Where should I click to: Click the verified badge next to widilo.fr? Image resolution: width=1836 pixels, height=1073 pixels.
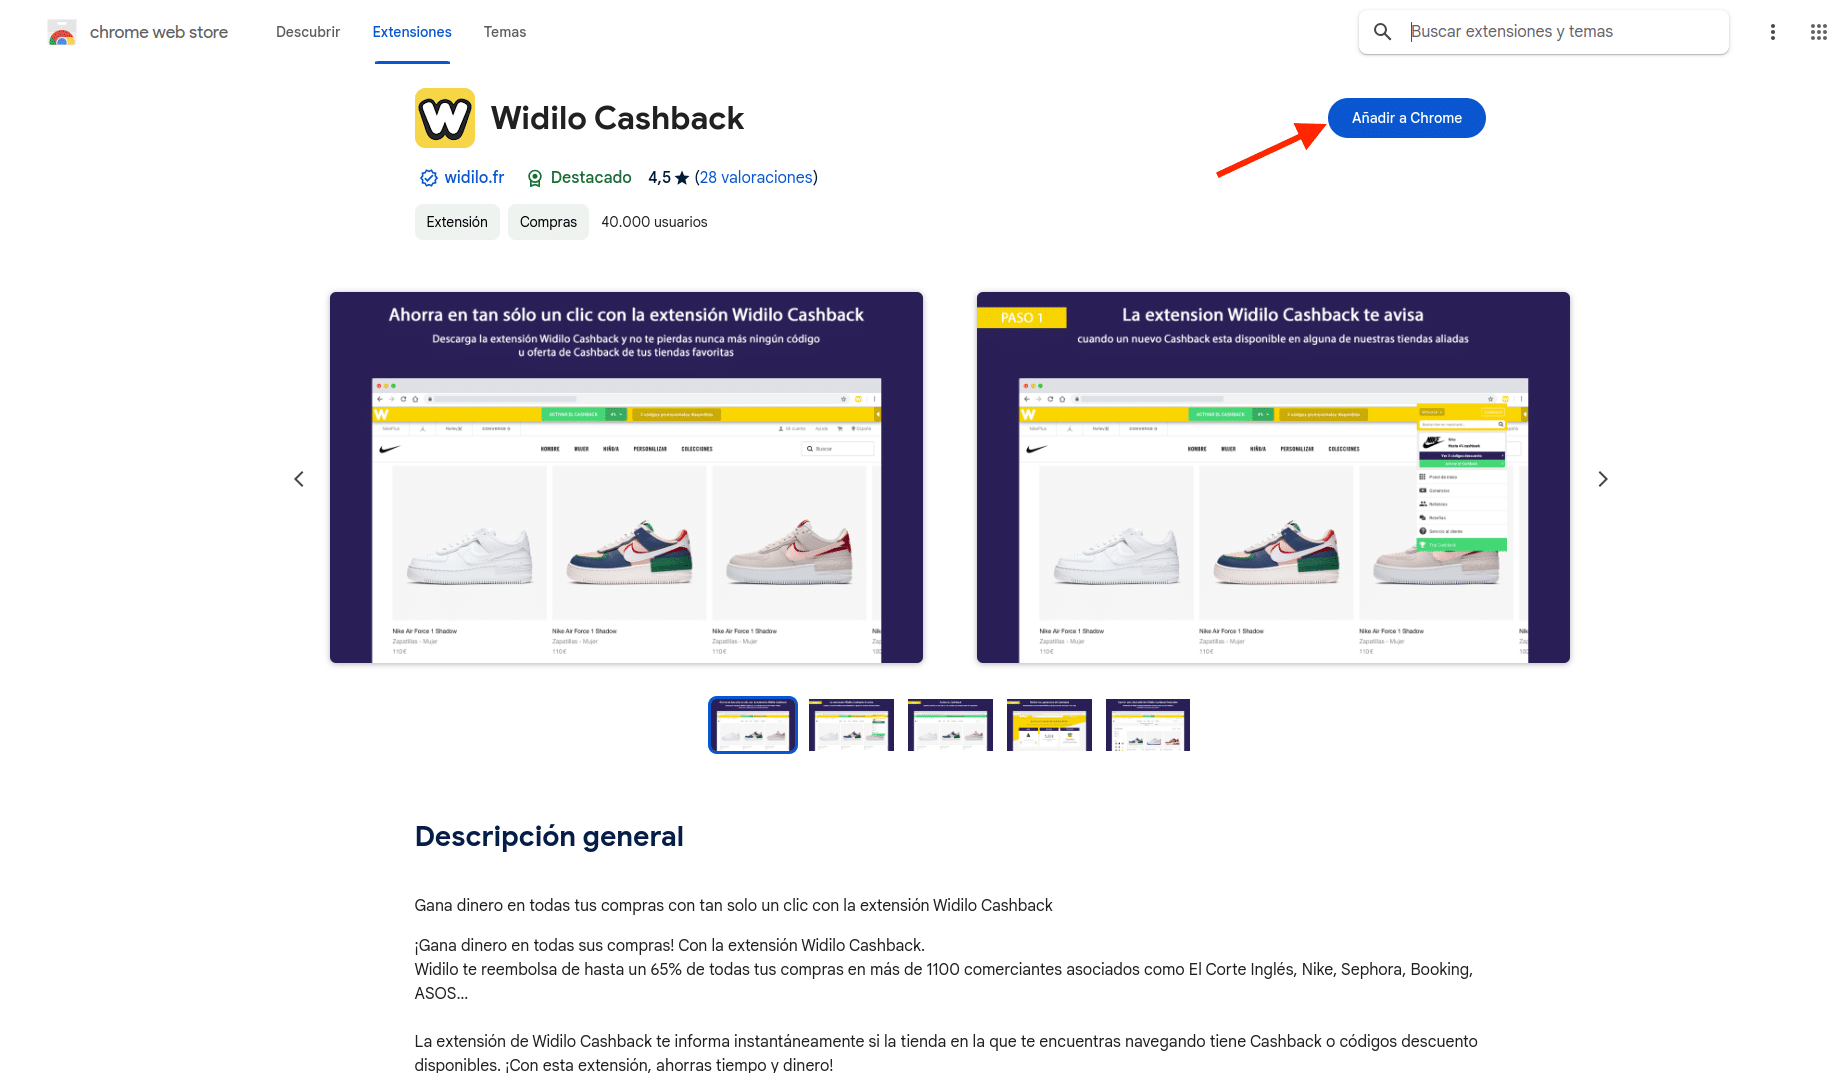point(428,178)
